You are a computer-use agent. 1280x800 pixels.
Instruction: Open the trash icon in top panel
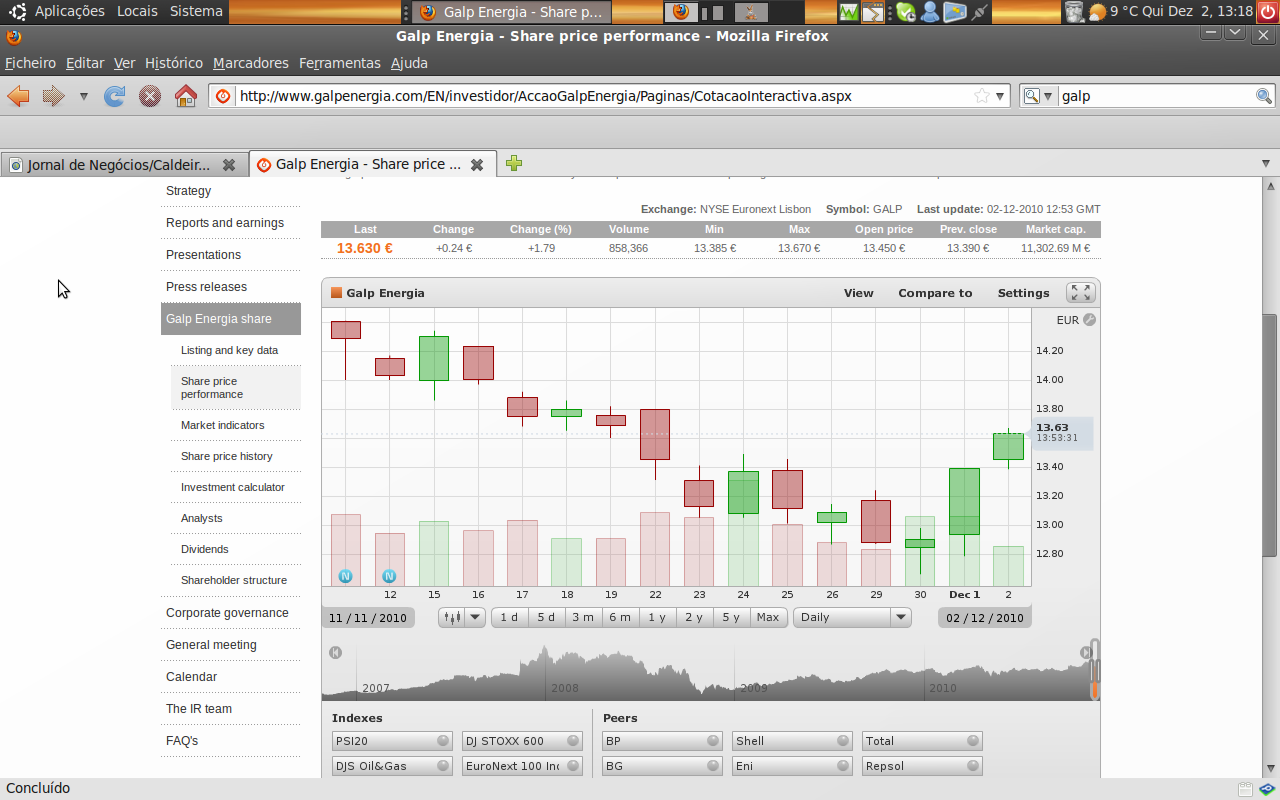1074,12
